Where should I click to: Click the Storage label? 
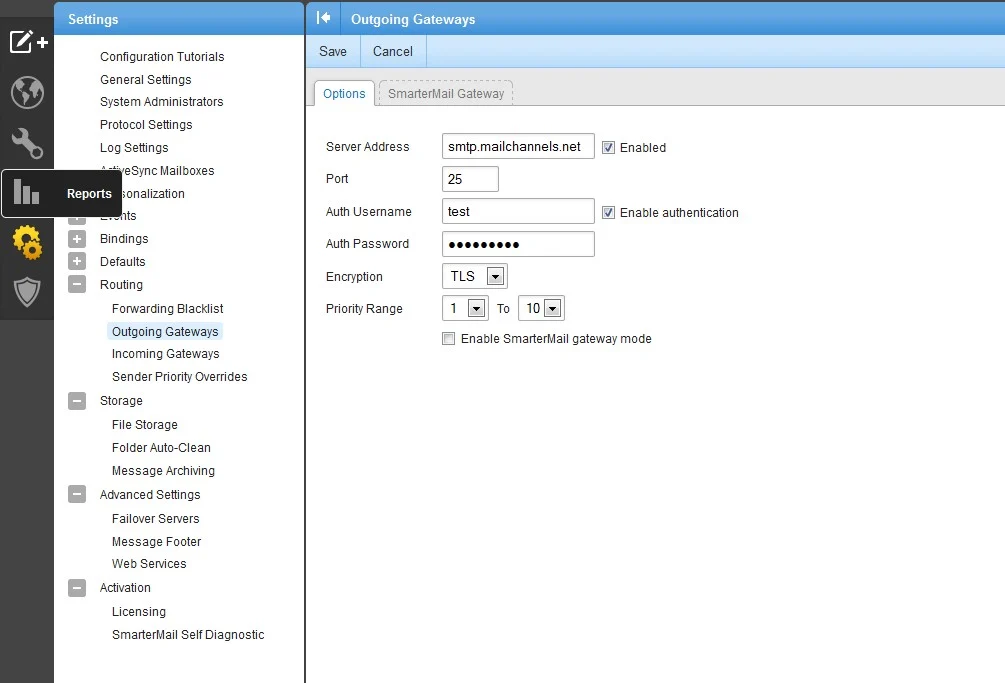pyautogui.click(x=121, y=401)
